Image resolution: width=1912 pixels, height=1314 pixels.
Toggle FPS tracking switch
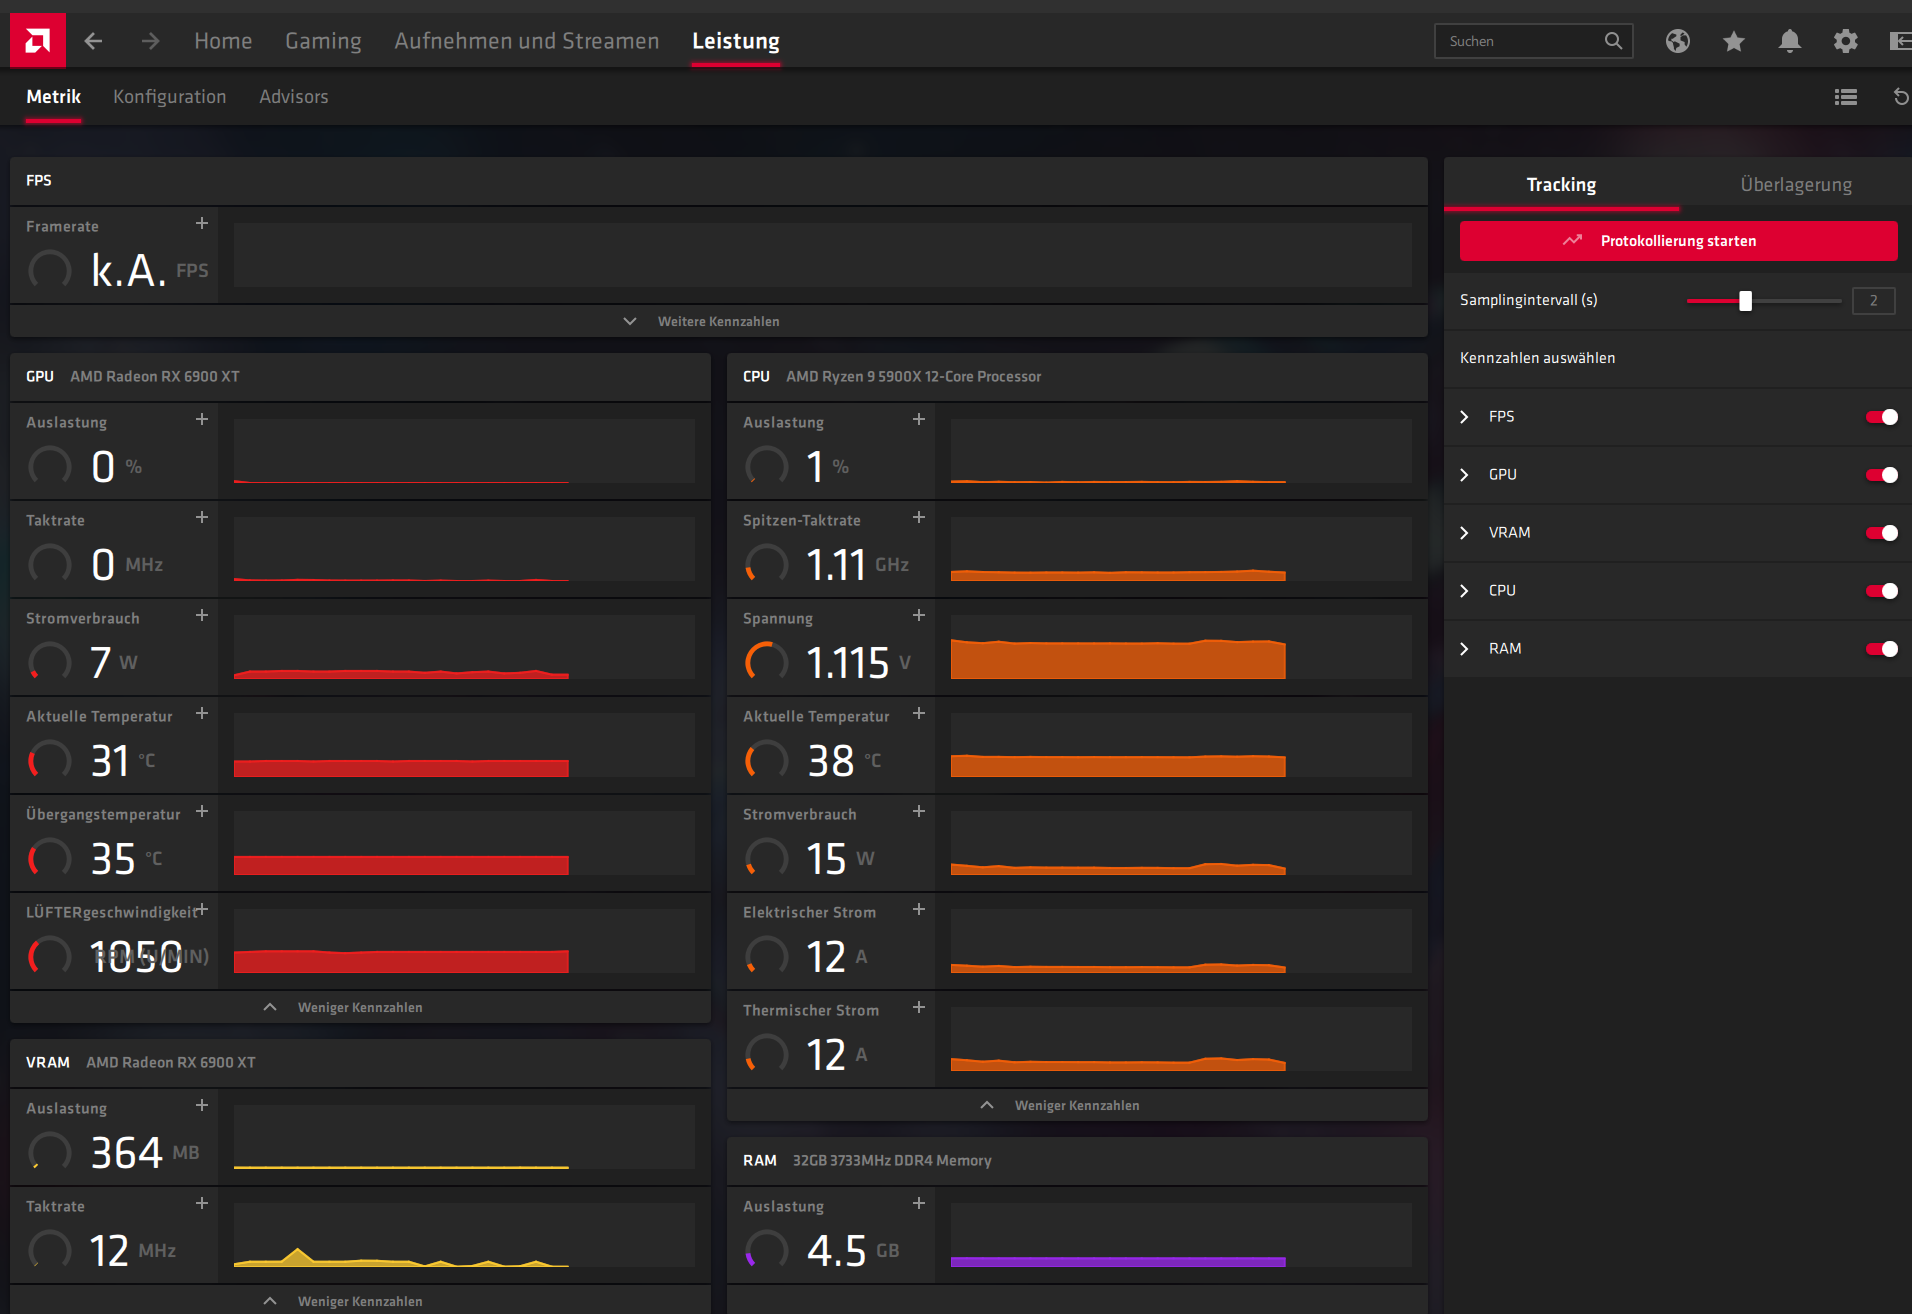click(x=1881, y=417)
